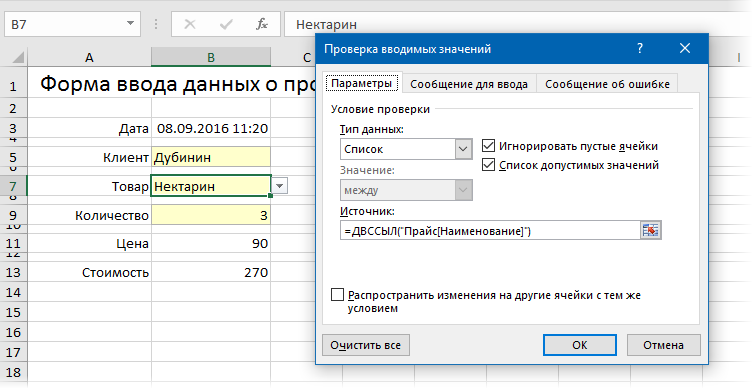753x389 pixels.
Task: Select row 14 header
Action: pyautogui.click(x=13, y=292)
